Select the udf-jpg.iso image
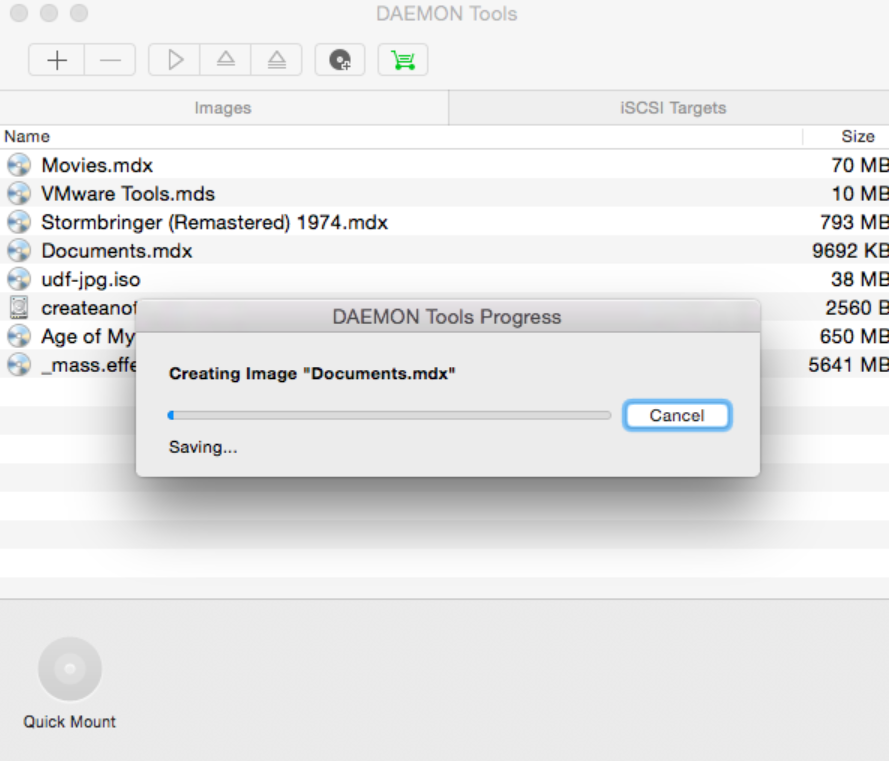 (x=91, y=279)
